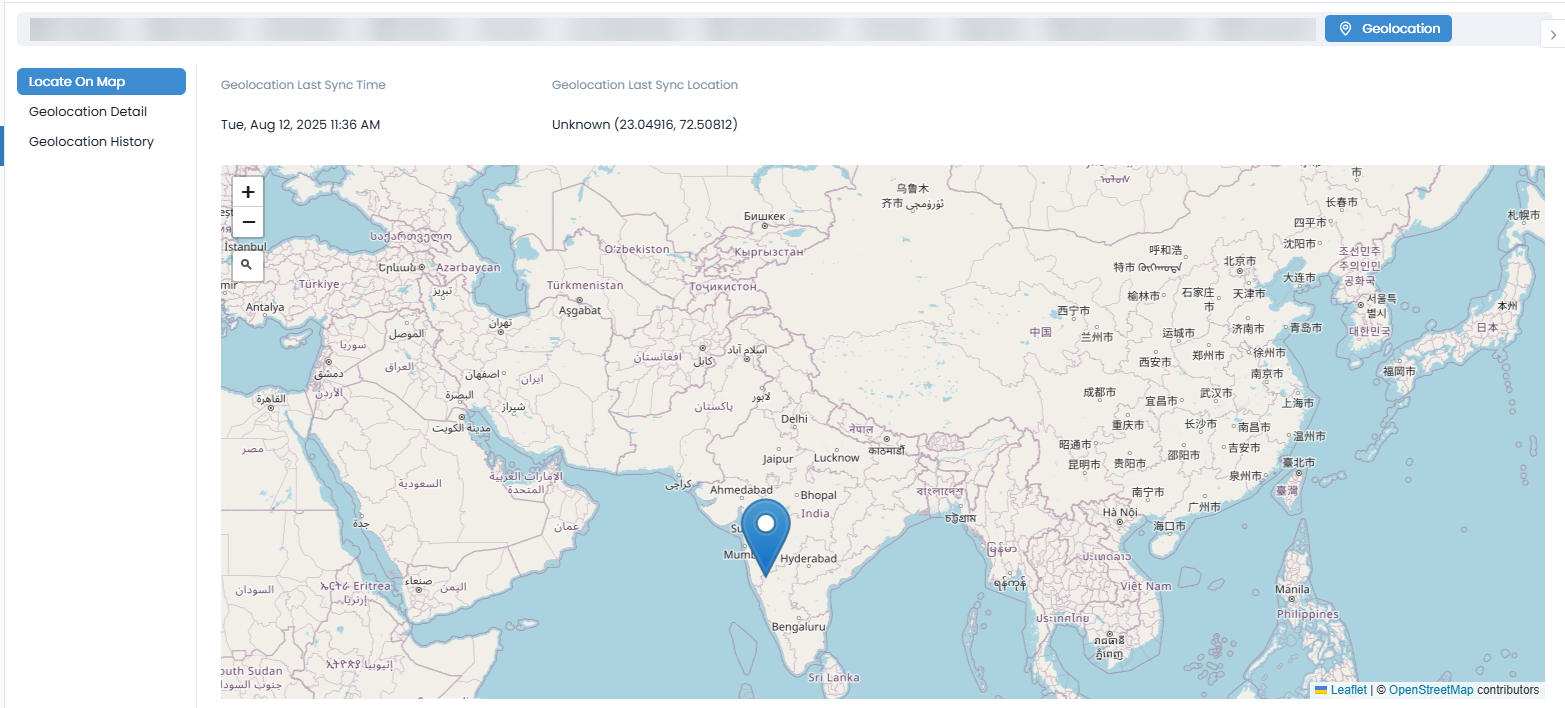The height and width of the screenshot is (708, 1565).
Task: Open the OpenStreetMap contributors link
Action: click(1432, 689)
